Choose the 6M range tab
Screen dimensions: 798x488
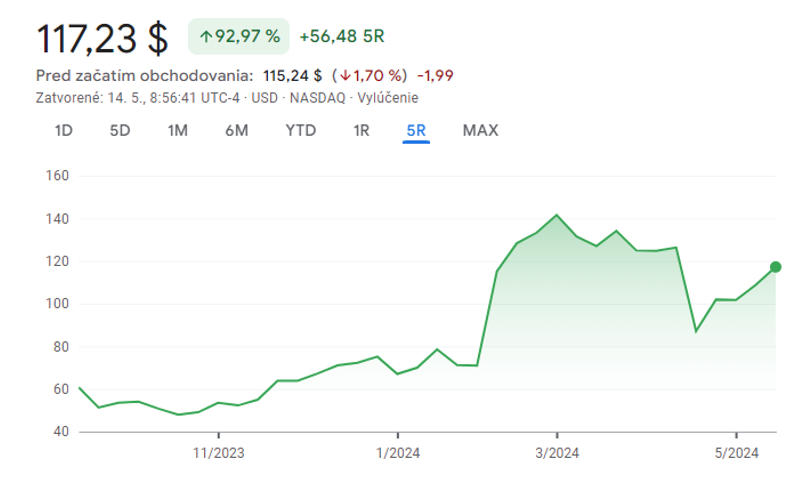(x=236, y=130)
